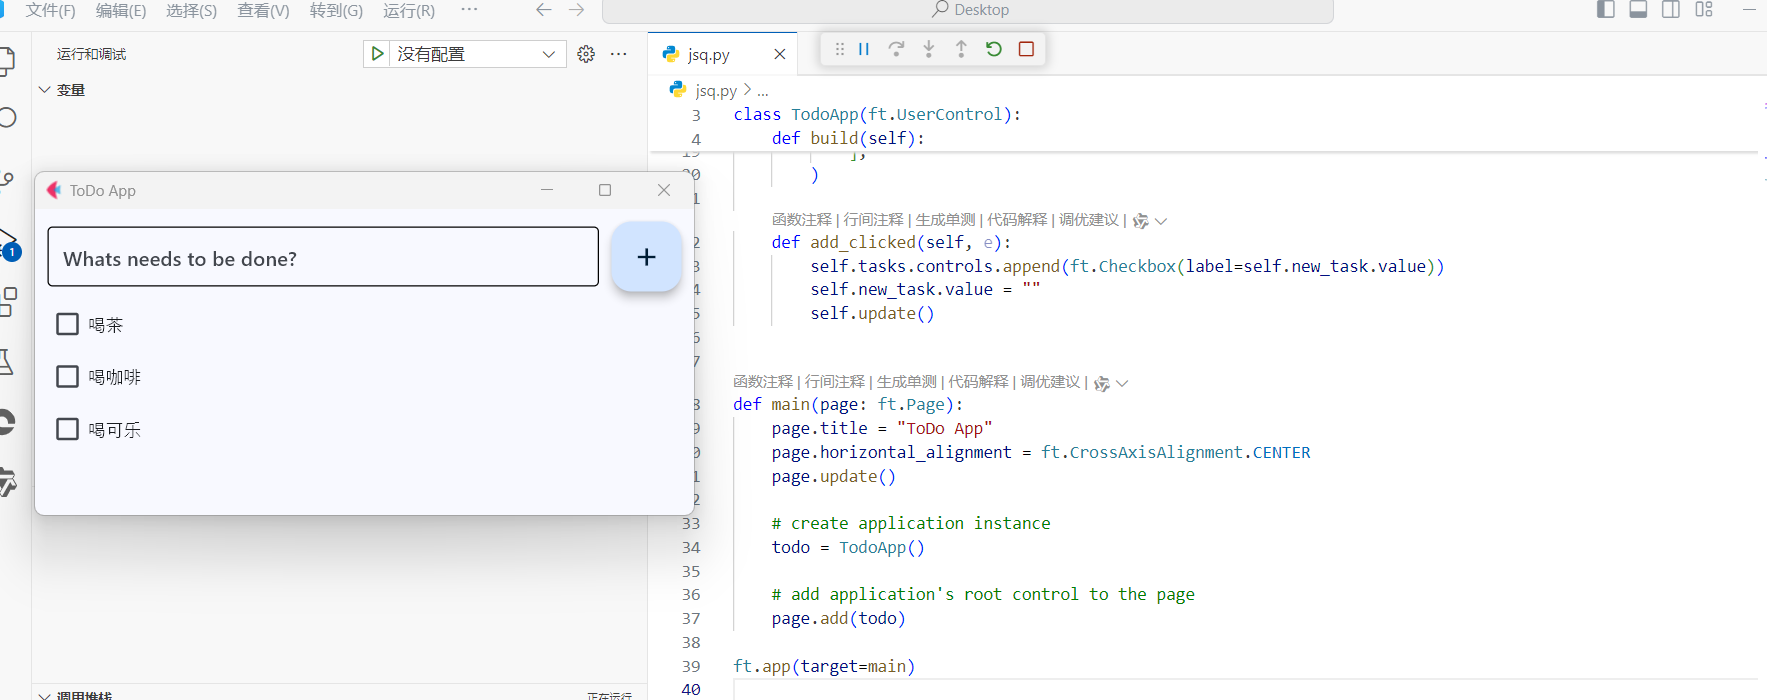Mark the 喝可乐 task as done

[68, 429]
